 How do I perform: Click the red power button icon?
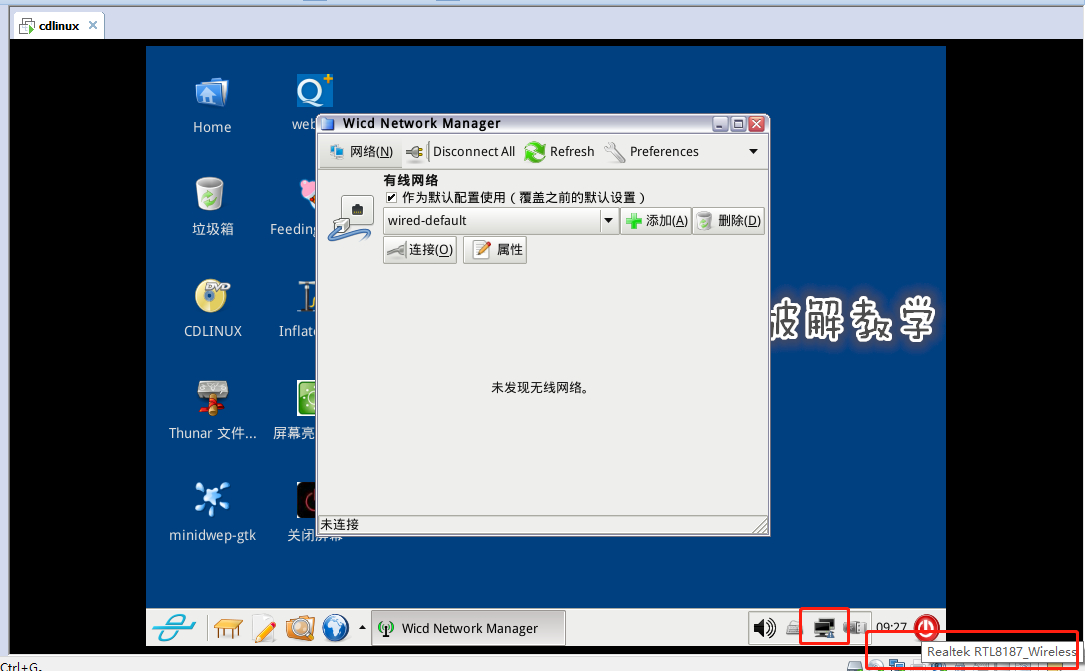pyautogui.click(x=927, y=628)
